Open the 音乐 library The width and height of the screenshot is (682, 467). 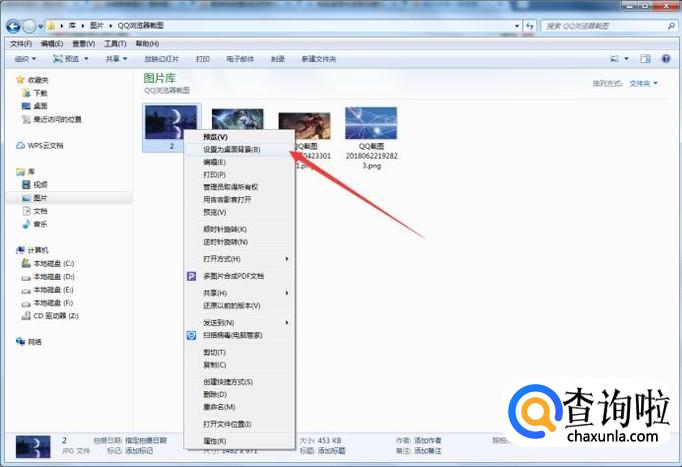(35, 224)
